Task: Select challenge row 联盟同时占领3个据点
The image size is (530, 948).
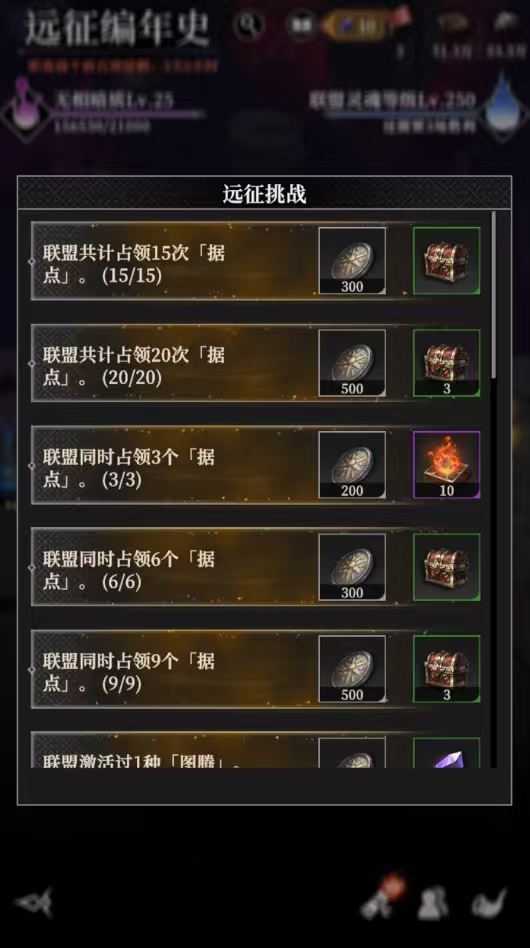Action: pos(257,465)
